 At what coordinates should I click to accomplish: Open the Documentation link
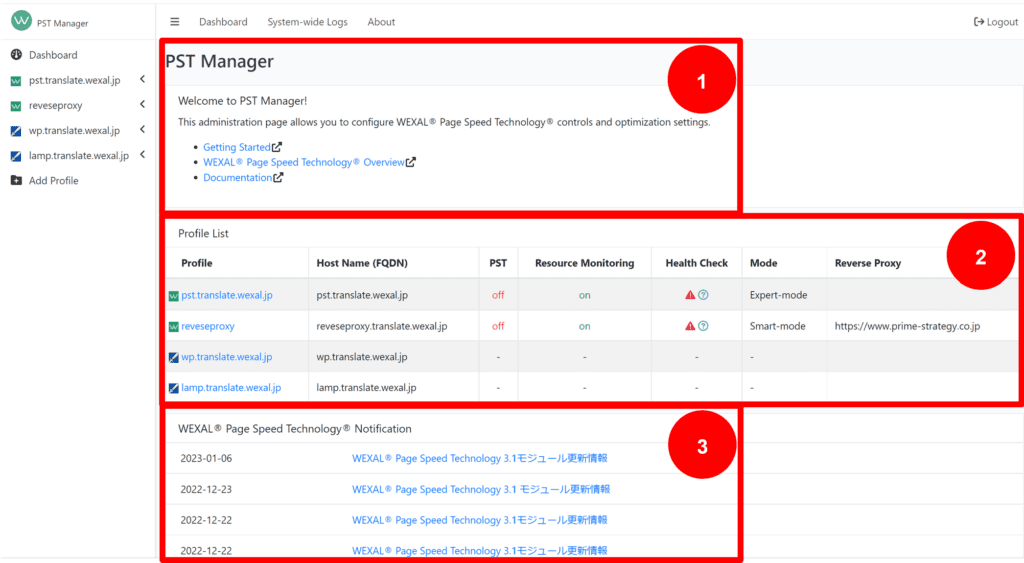coord(238,177)
